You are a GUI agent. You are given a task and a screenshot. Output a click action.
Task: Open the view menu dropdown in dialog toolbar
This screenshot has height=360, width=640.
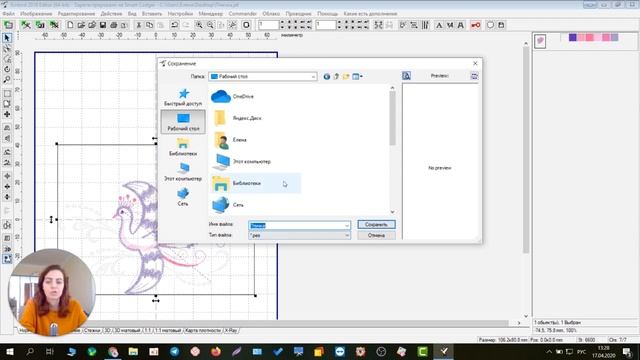(x=358, y=76)
